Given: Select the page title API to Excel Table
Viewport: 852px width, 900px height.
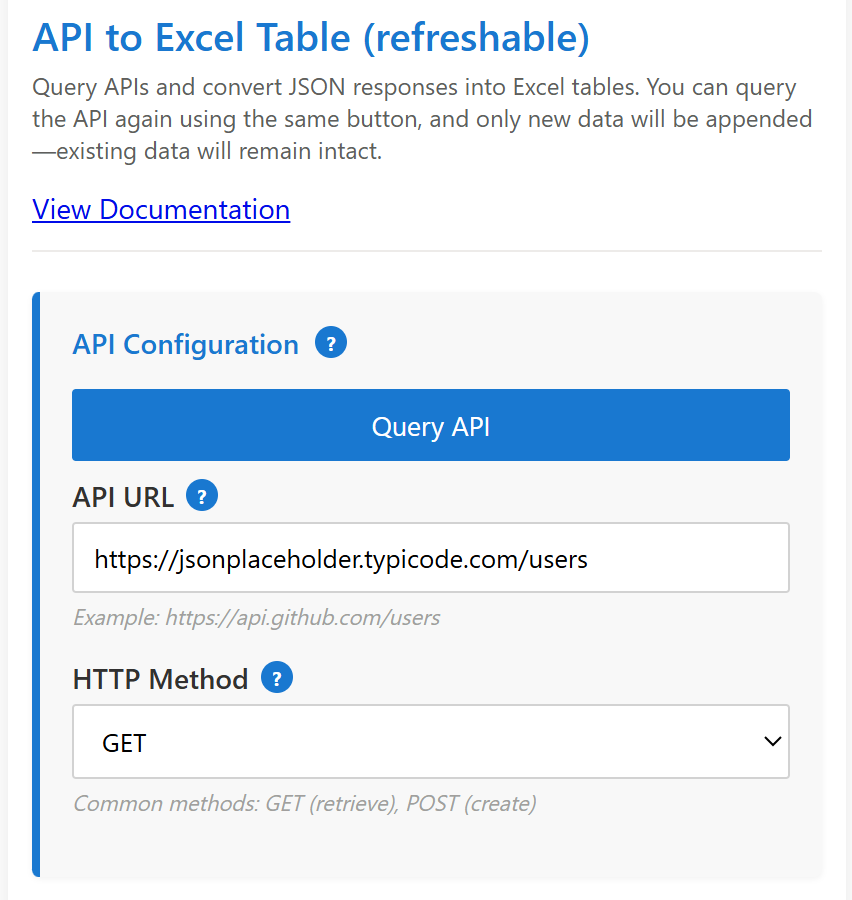Looking at the screenshot, I should (x=311, y=38).
